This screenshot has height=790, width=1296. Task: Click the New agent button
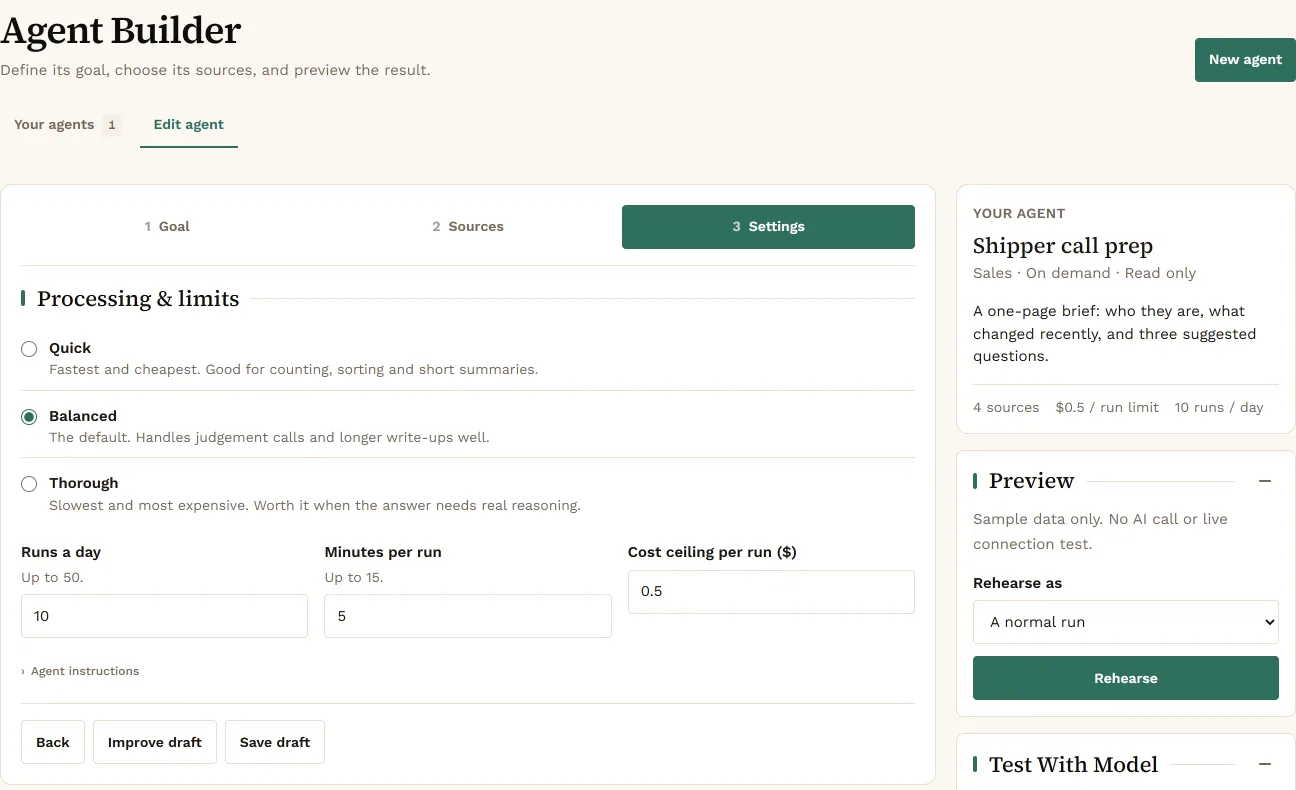[x=1245, y=60]
